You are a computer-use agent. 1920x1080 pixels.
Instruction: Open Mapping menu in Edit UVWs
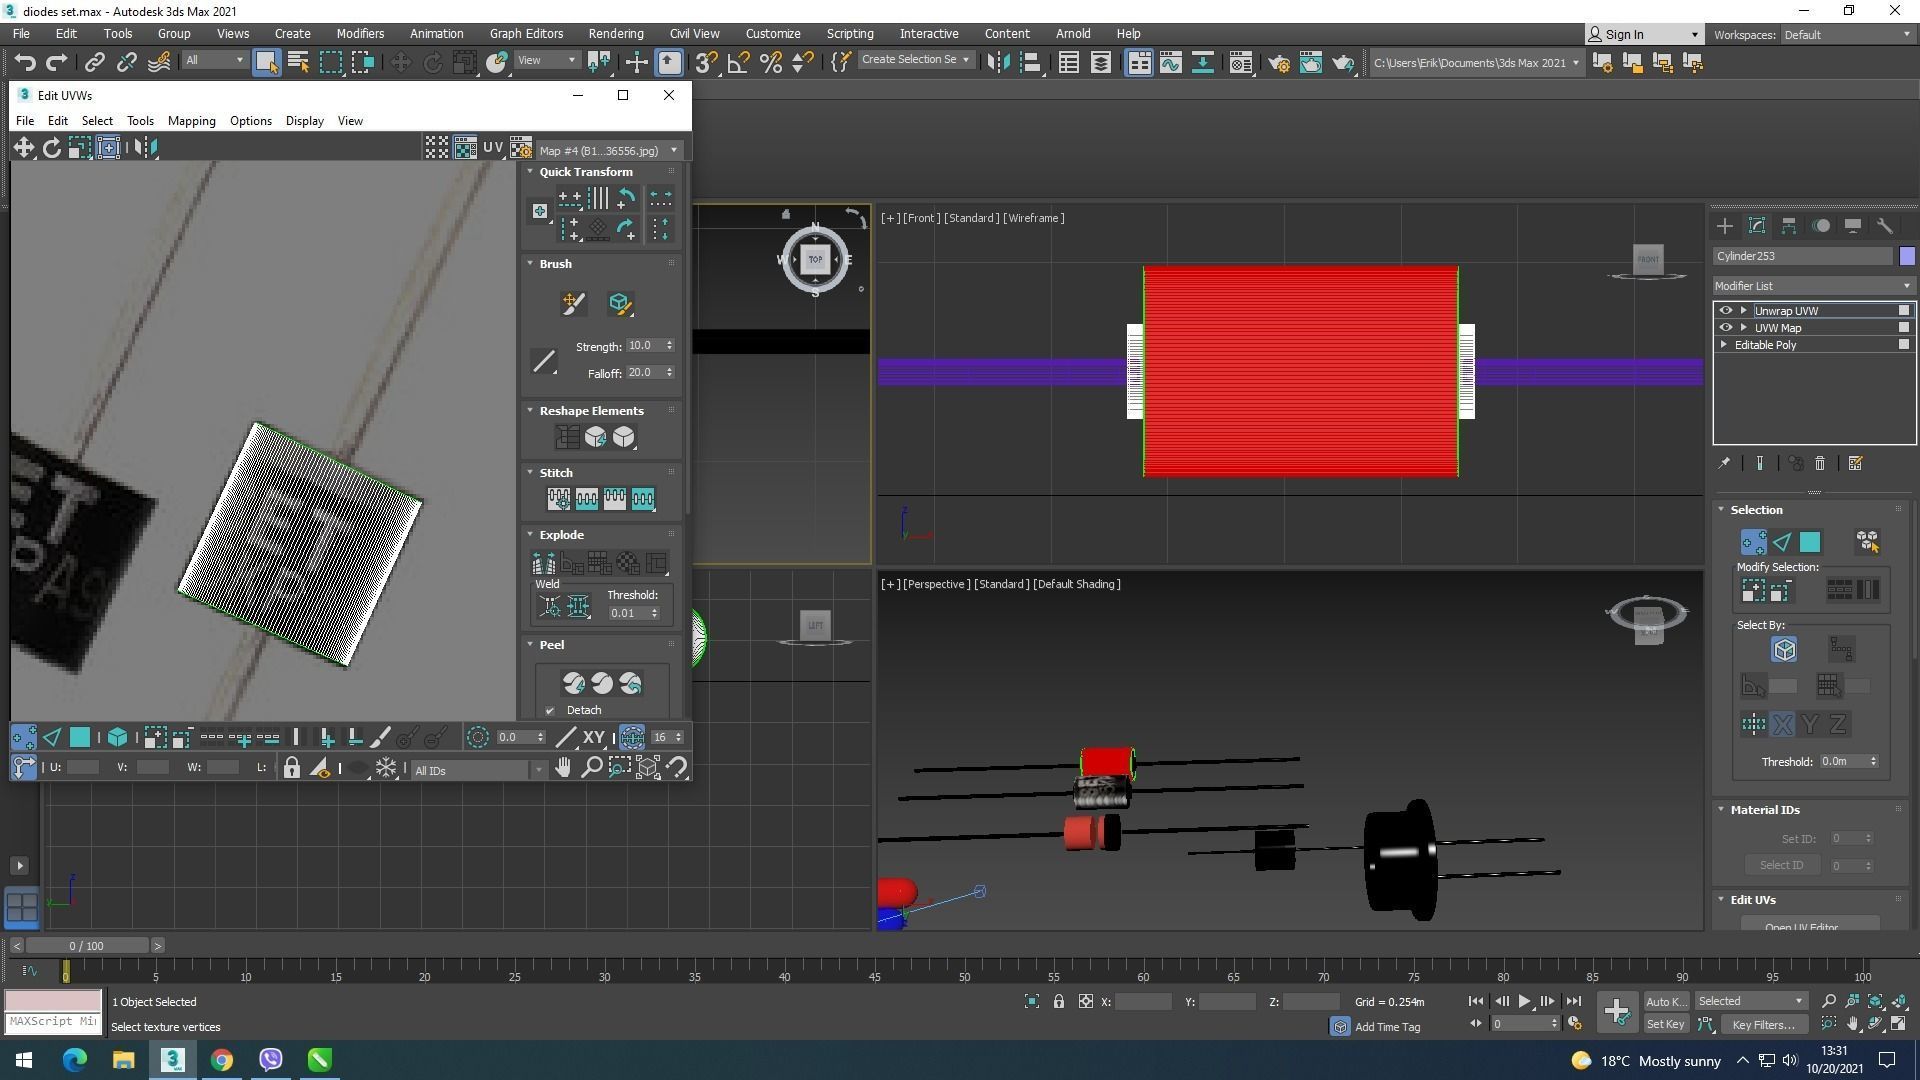pyautogui.click(x=191, y=121)
